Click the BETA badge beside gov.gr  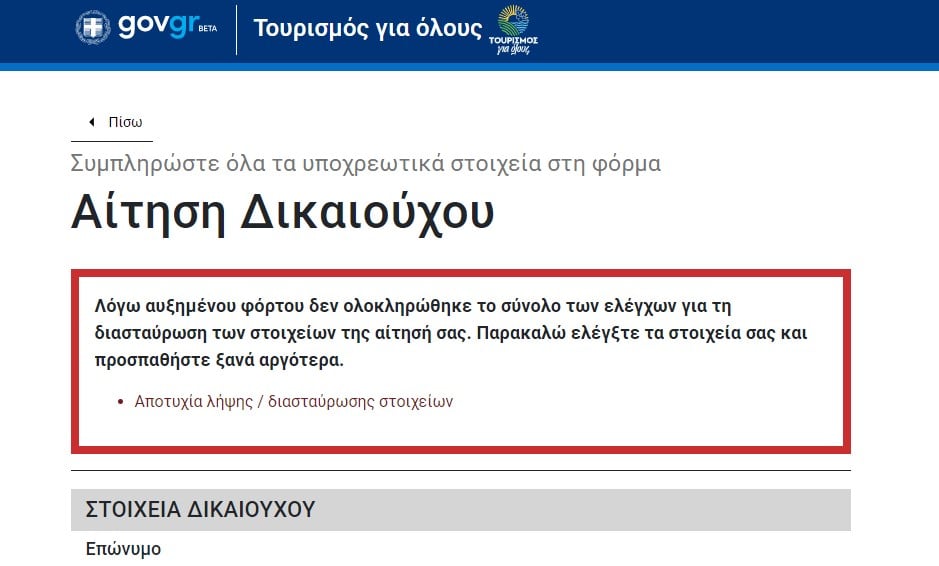coord(208,29)
